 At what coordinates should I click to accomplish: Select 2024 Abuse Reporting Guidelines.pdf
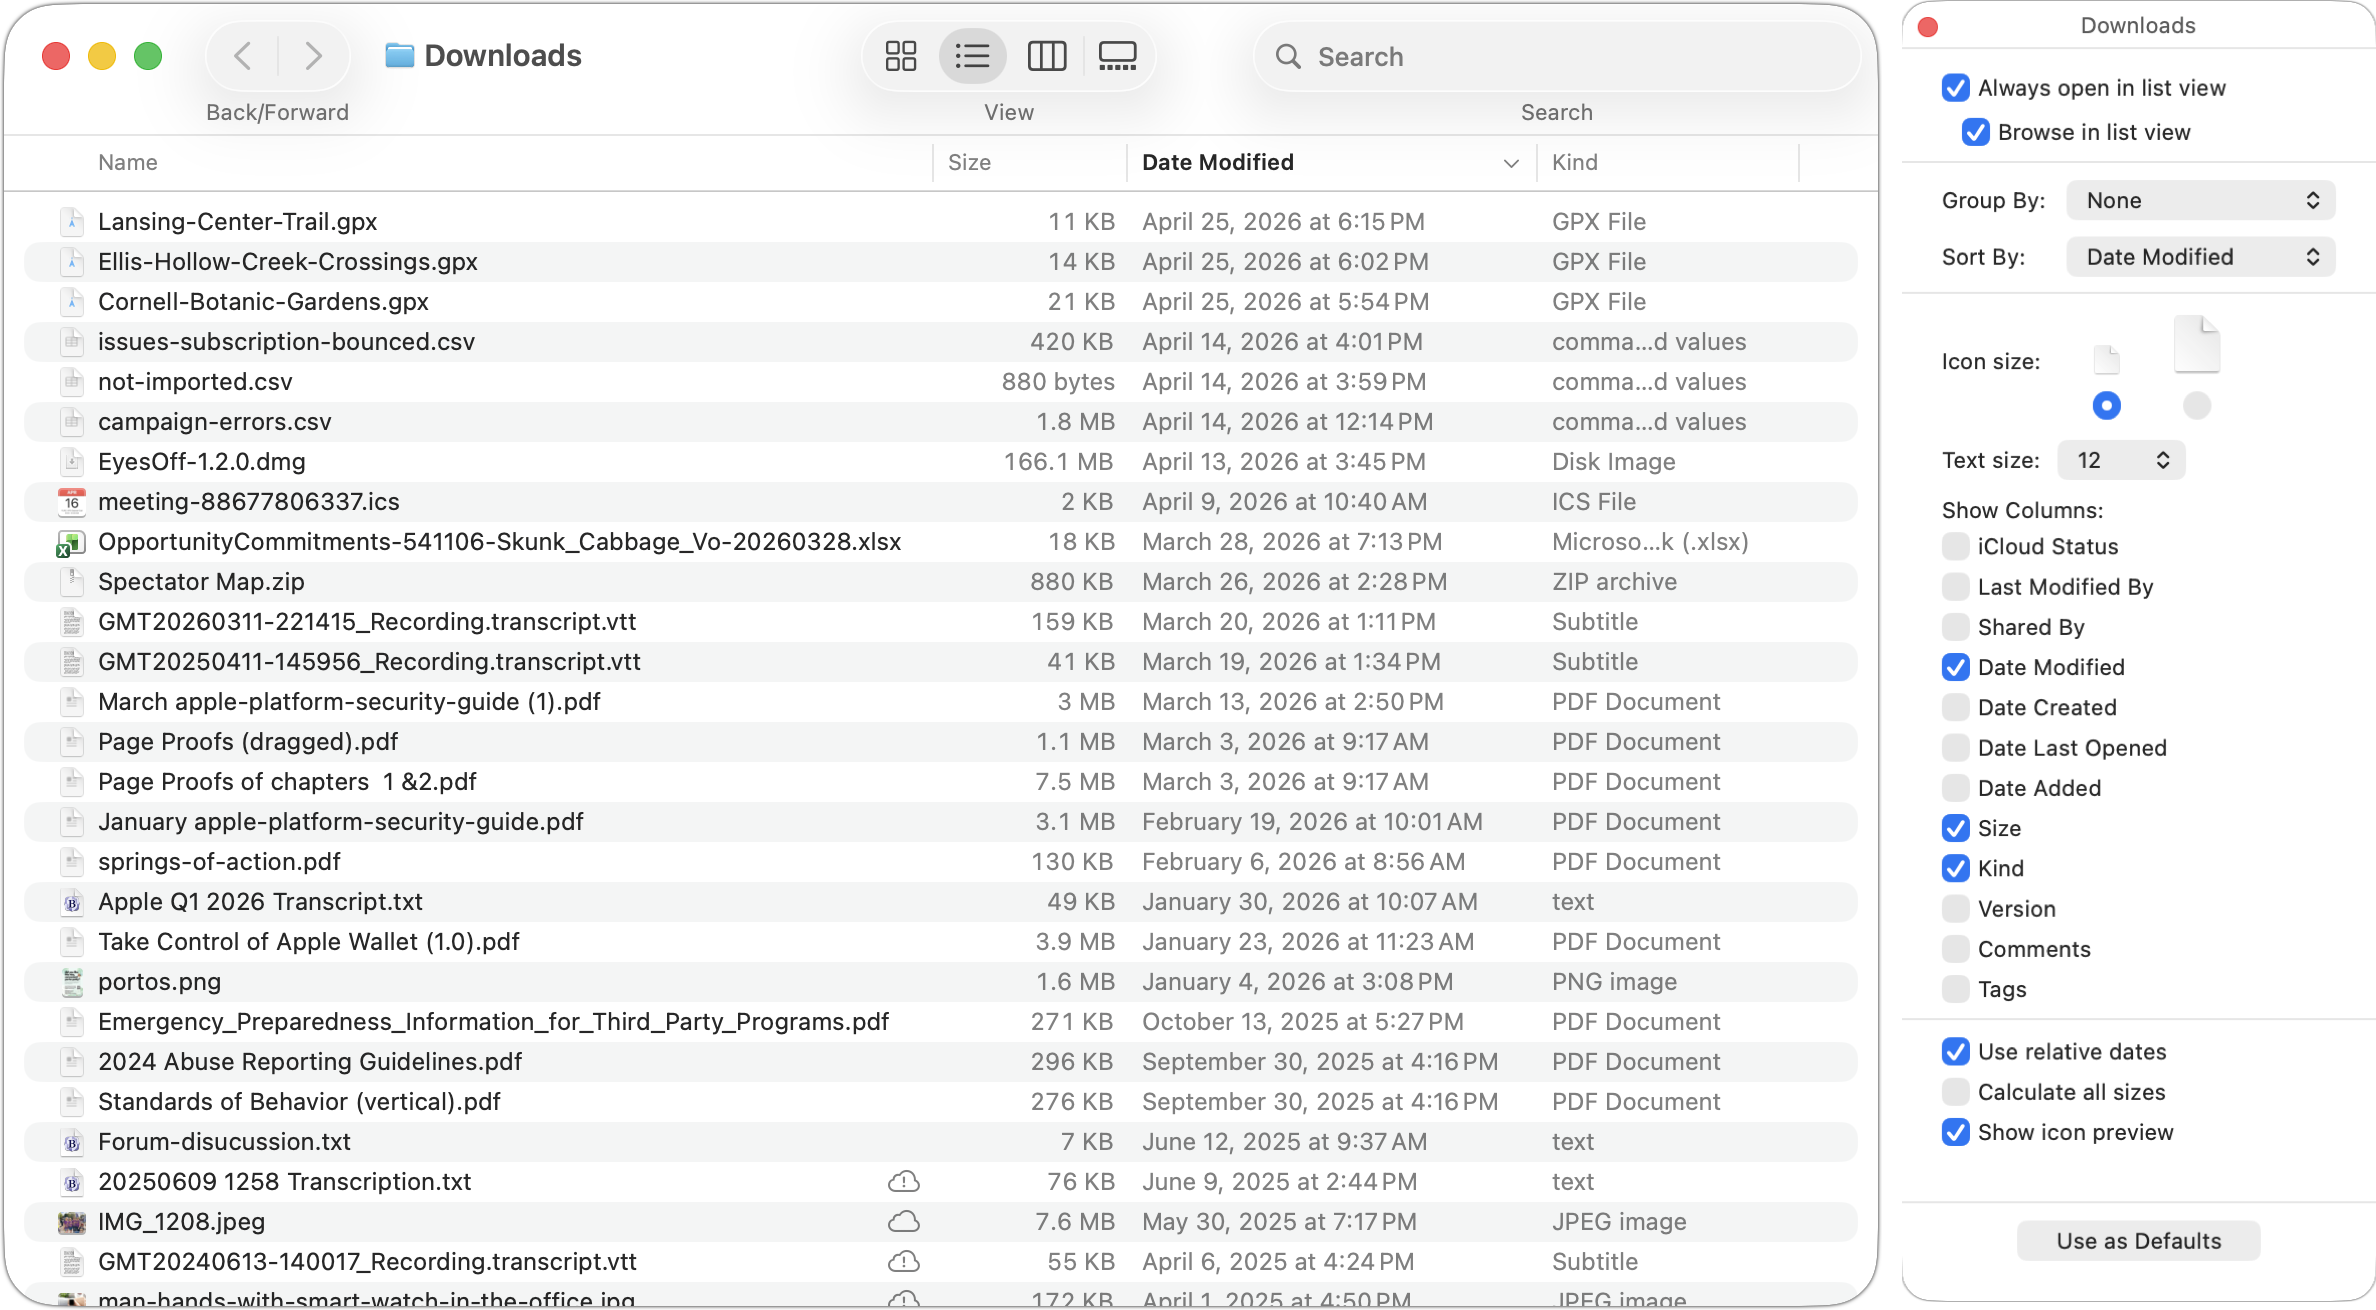[x=941, y=1062]
